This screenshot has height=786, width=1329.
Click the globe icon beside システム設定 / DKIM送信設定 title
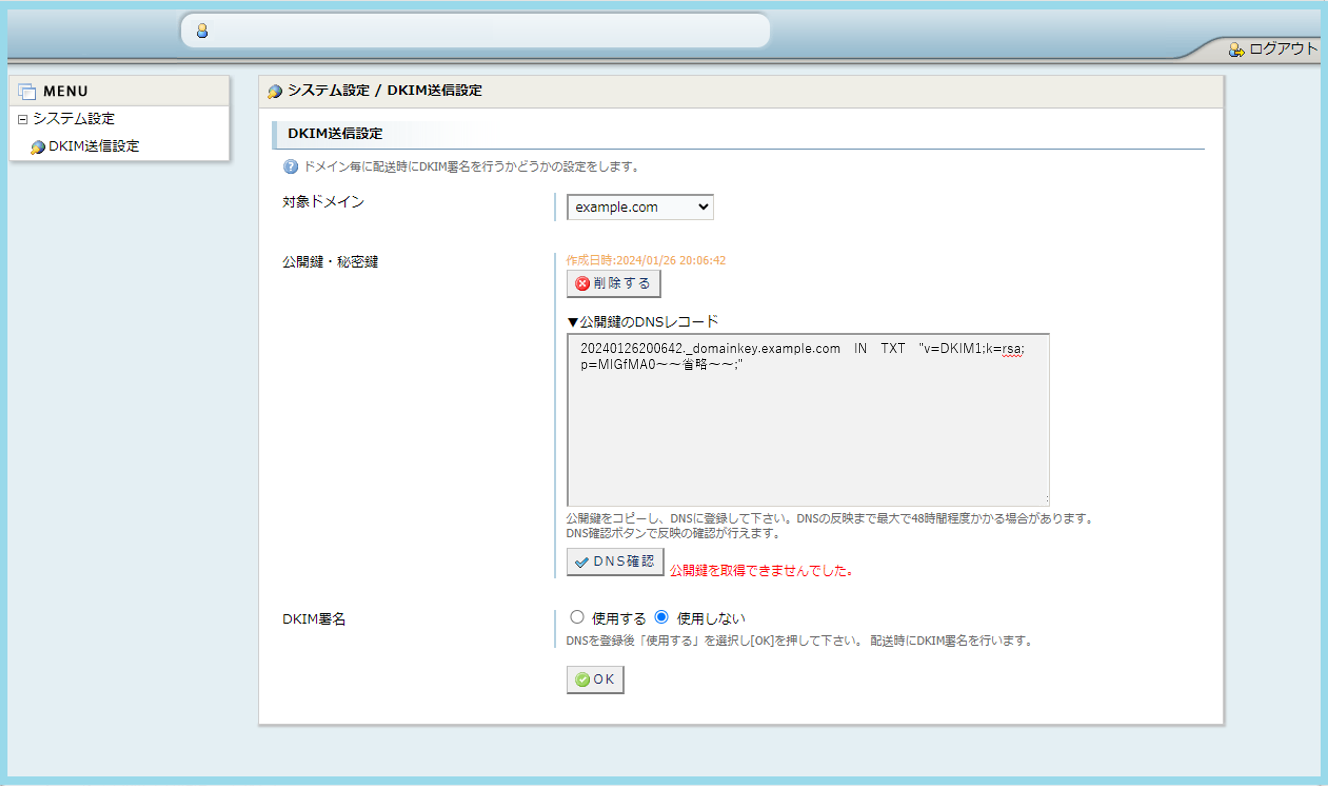pos(274,90)
